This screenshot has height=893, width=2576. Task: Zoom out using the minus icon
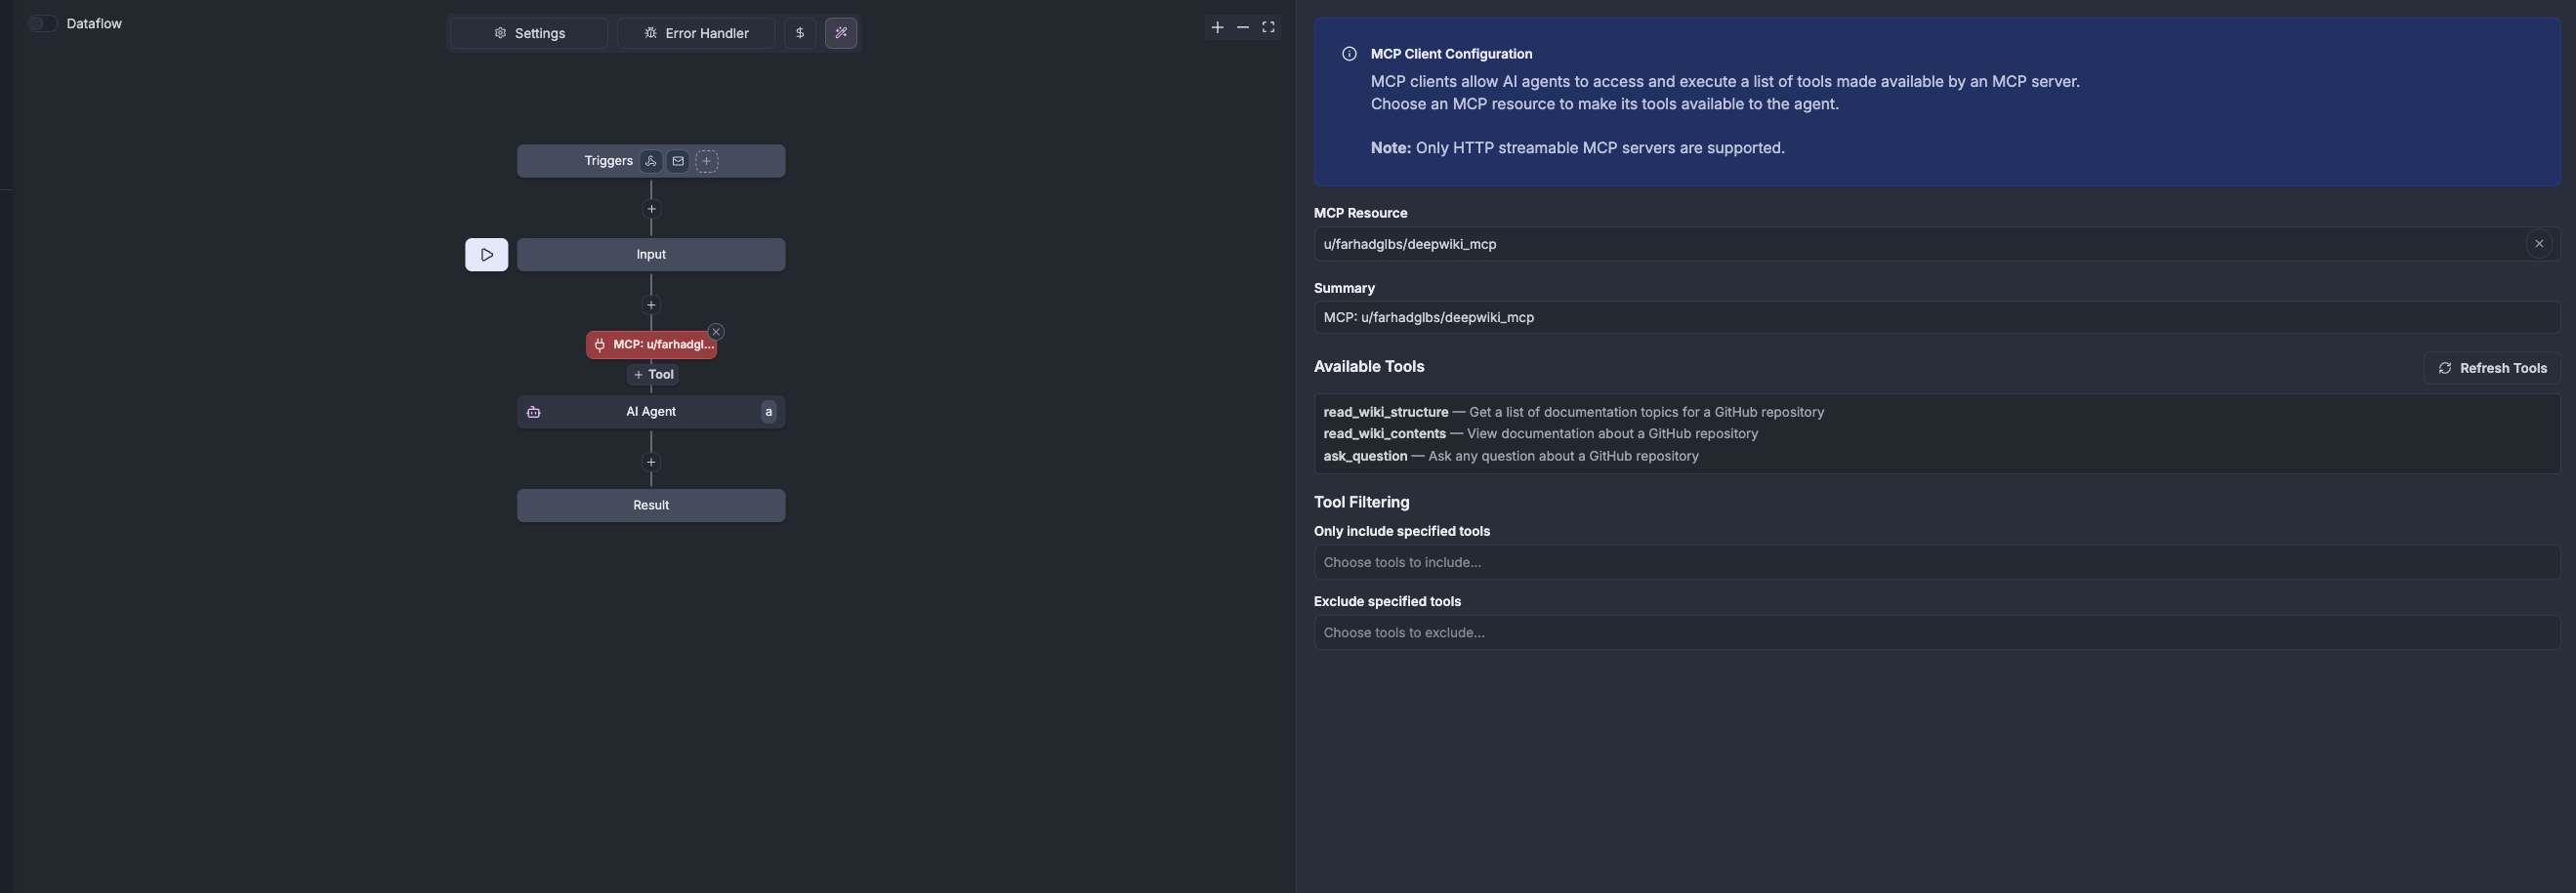(x=1243, y=27)
